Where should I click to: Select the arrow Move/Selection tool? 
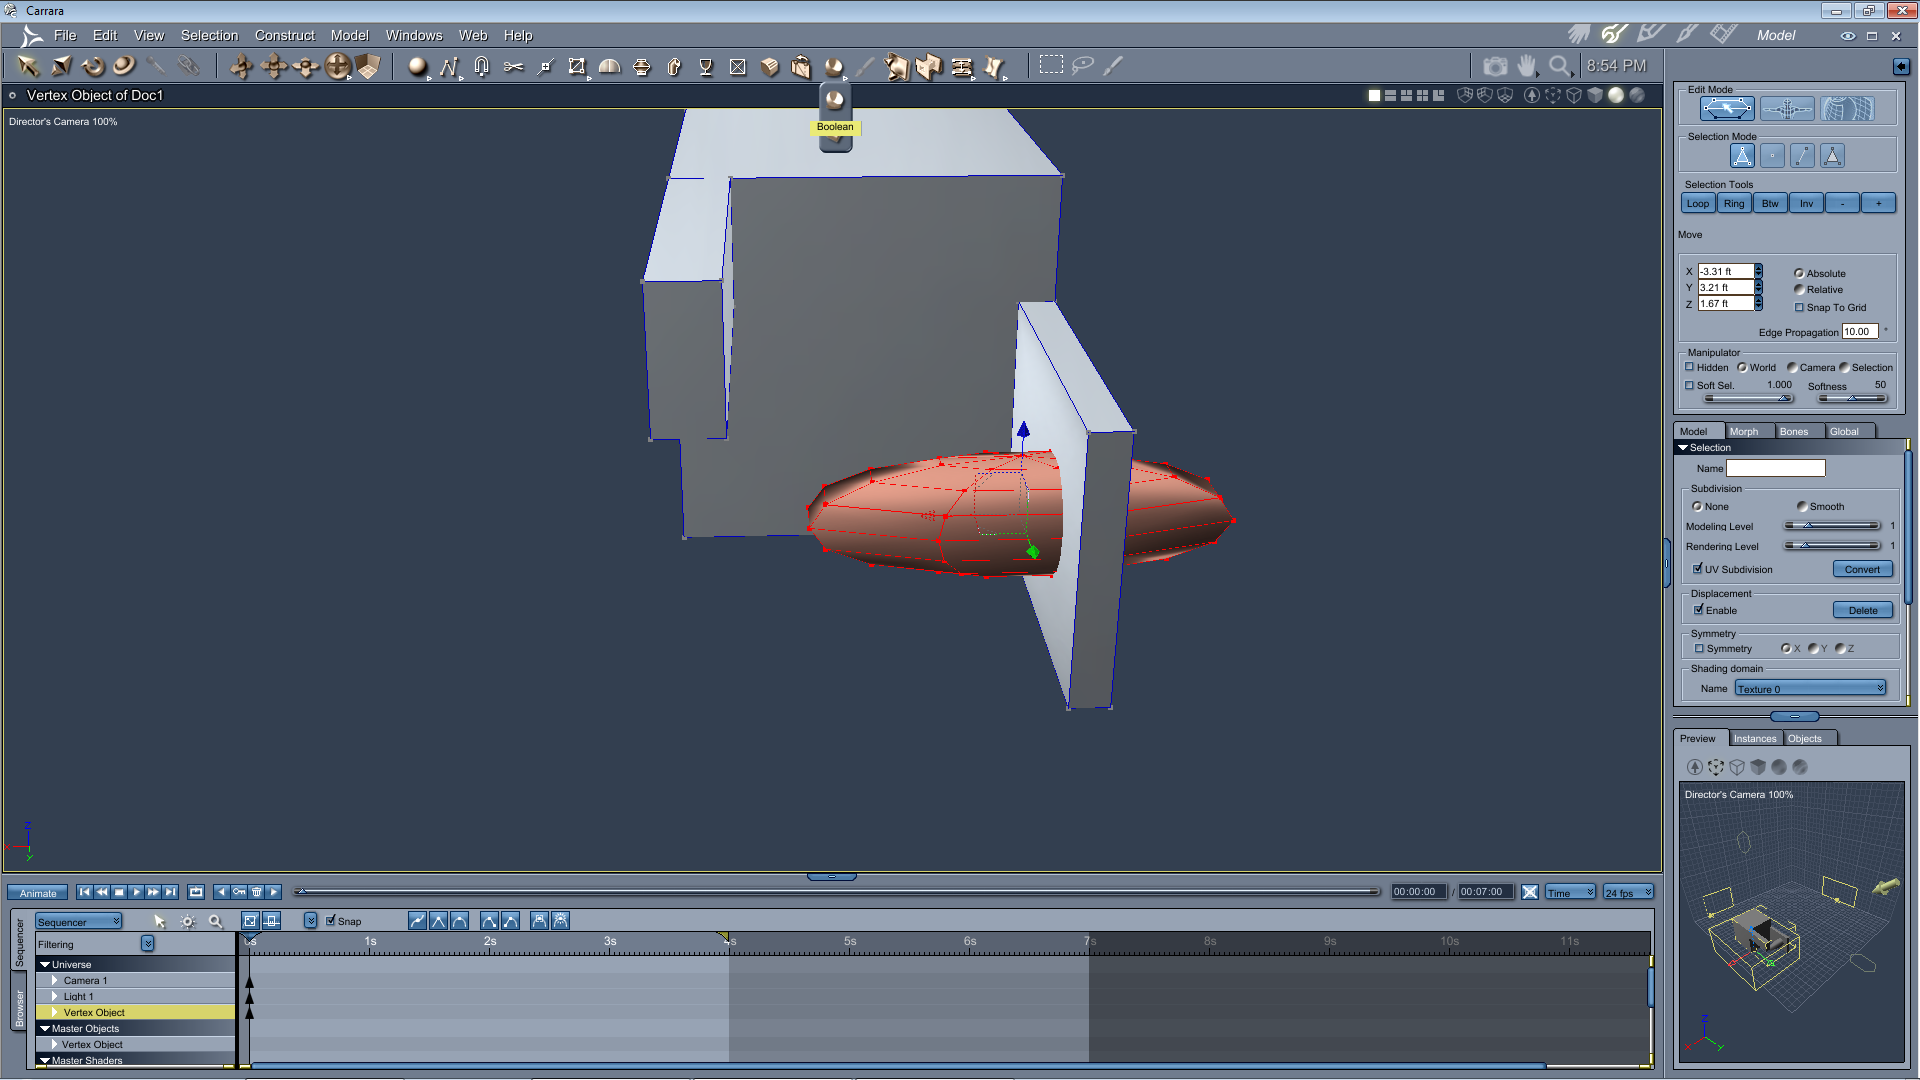[28, 66]
